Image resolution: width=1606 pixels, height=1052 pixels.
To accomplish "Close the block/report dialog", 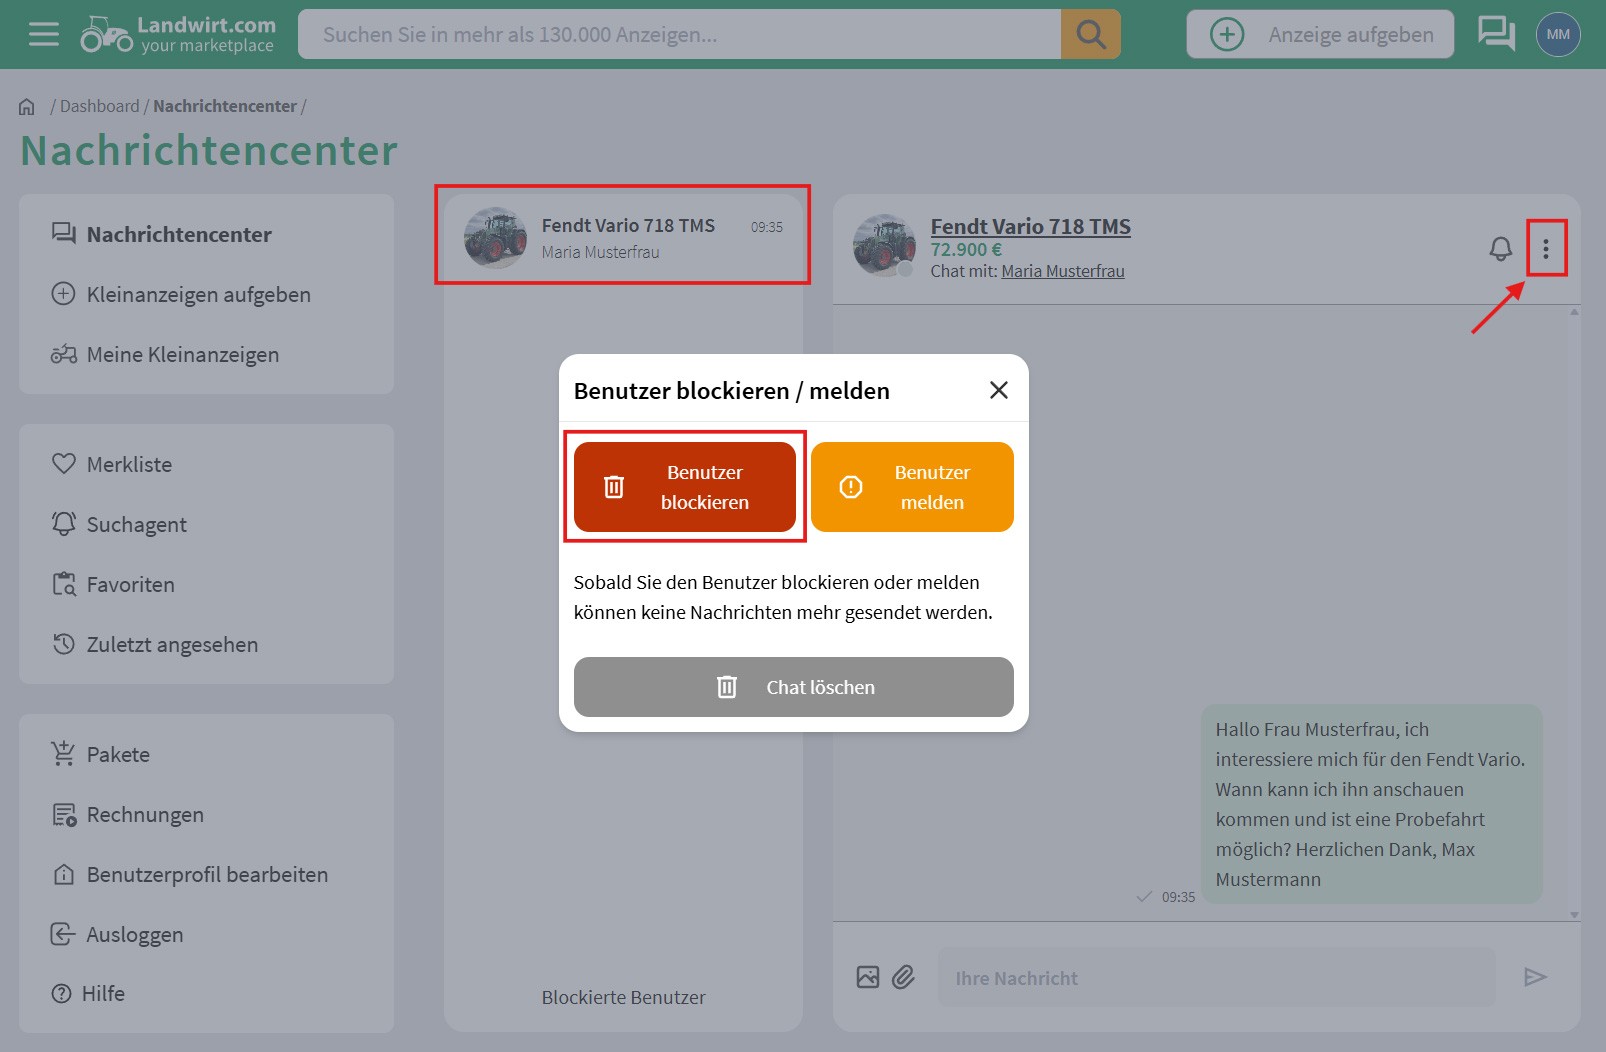I will coord(998,390).
